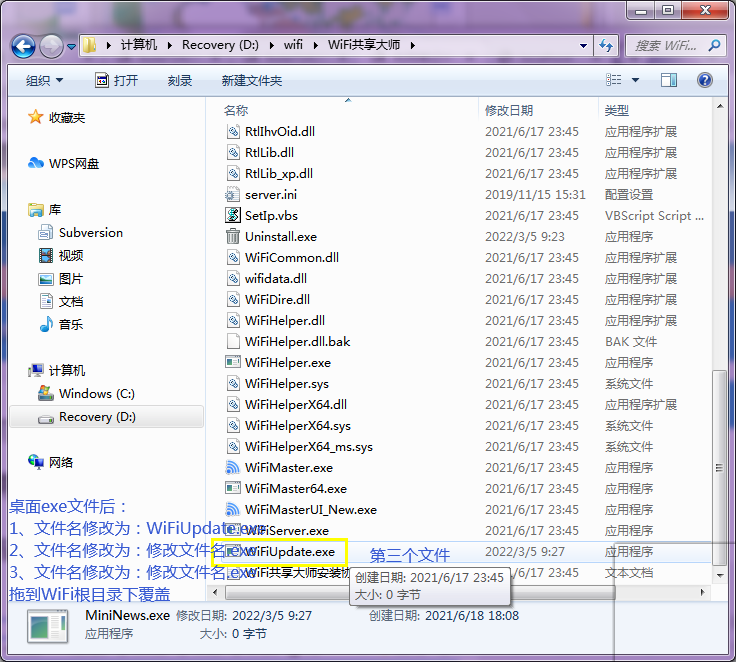Viewport: 736px width, 662px height.
Task: Select Recovery (D:) drive in sidebar
Action: click(x=107, y=417)
